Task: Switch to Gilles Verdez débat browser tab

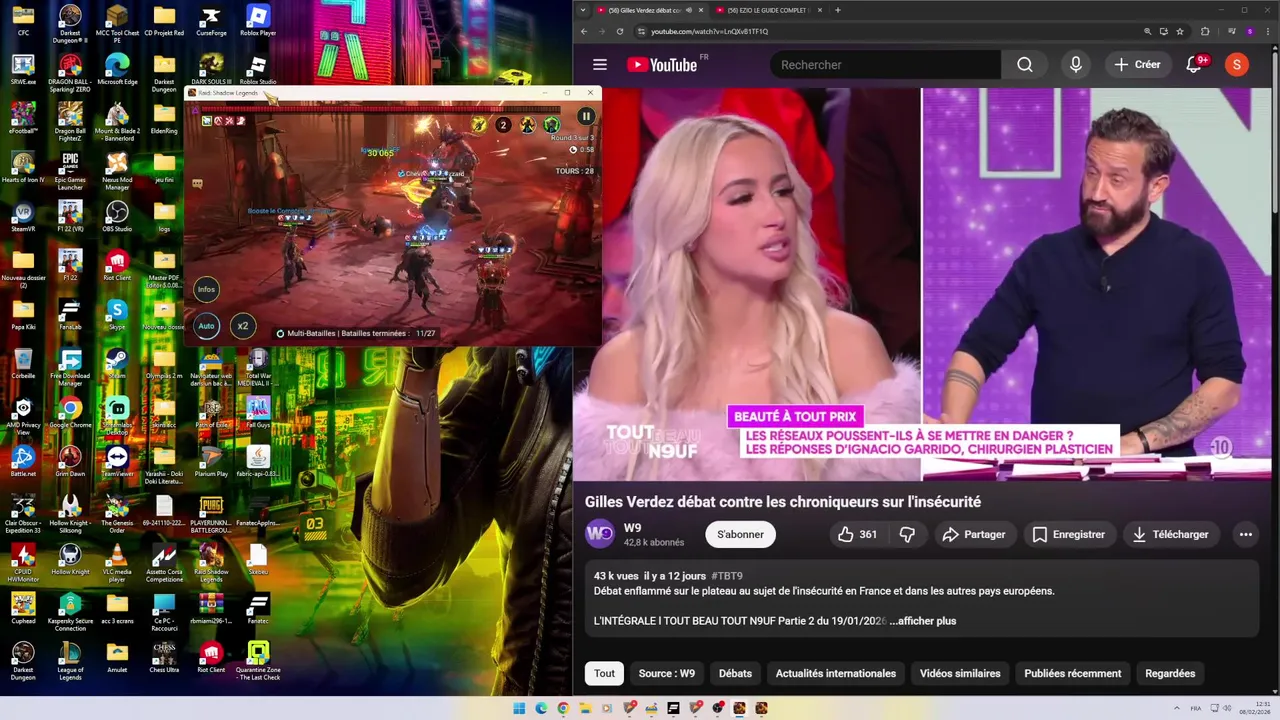Action: (x=645, y=10)
